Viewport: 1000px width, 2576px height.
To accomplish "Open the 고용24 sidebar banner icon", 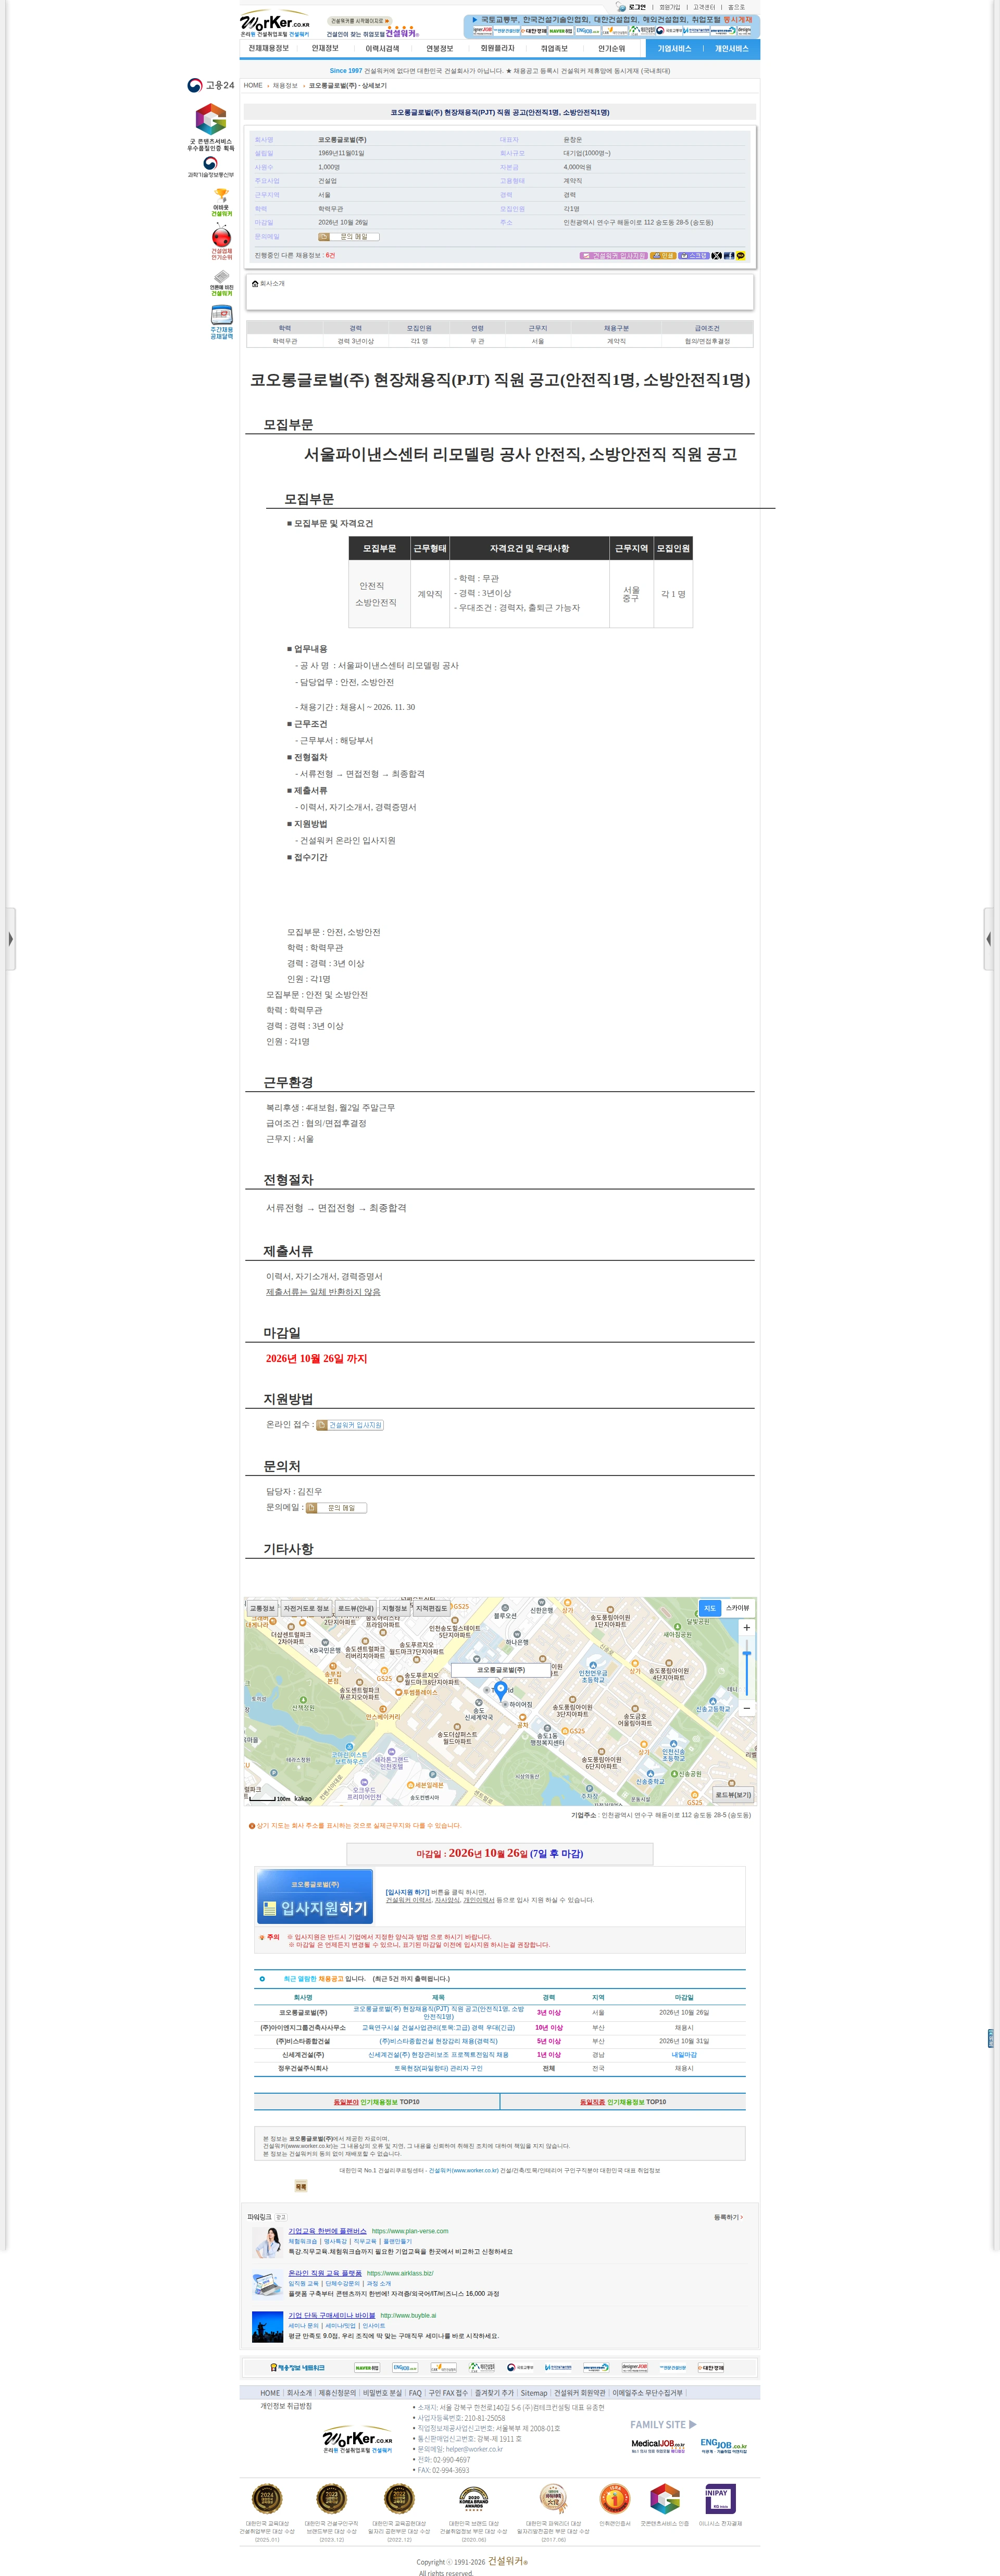I will tap(211, 85).
